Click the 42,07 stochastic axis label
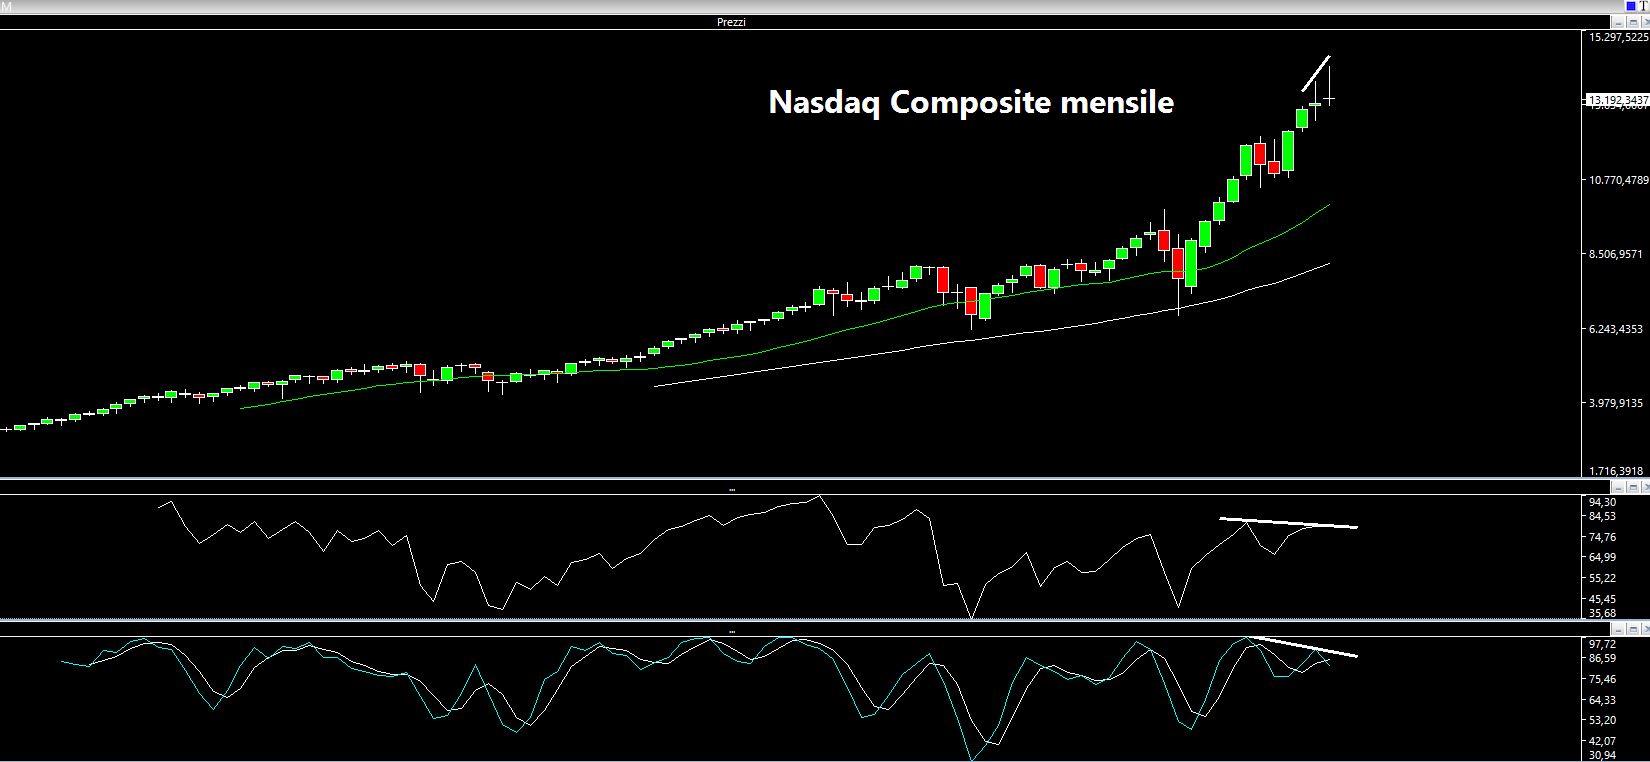Viewport: 1650px width, 762px height. pos(1602,741)
